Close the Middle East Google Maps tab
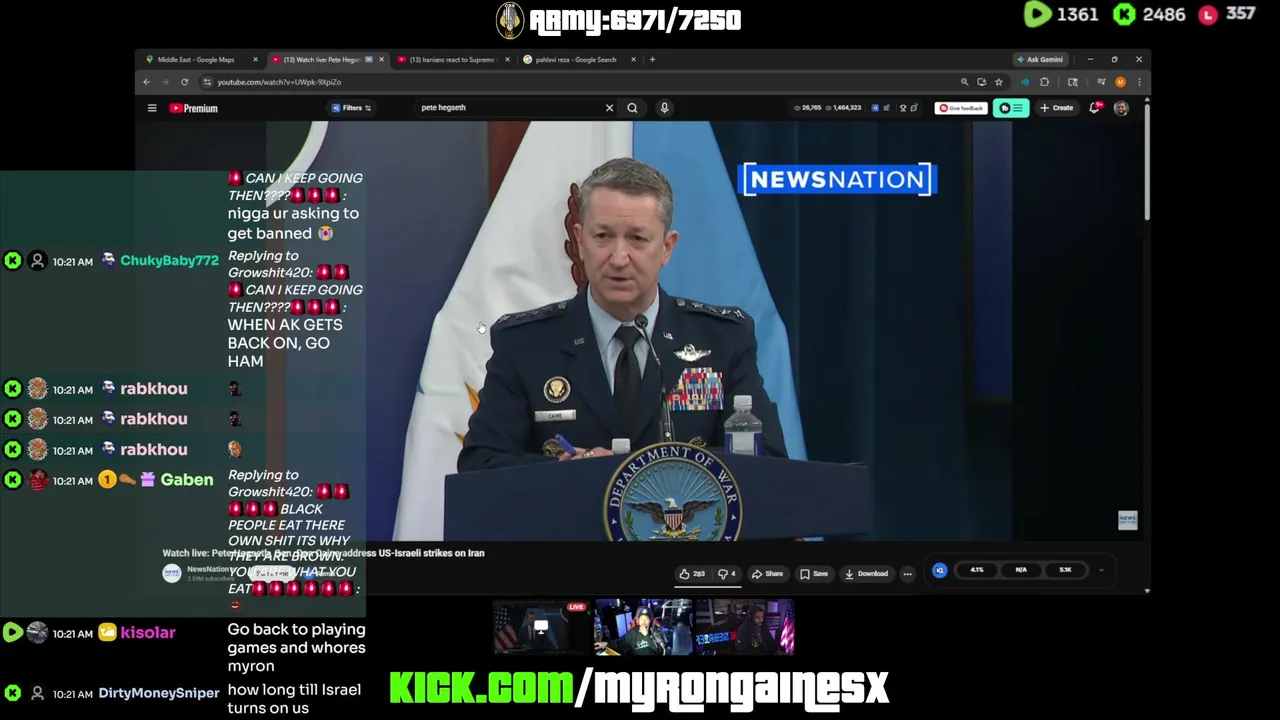This screenshot has height=720, width=1280. coord(255,59)
